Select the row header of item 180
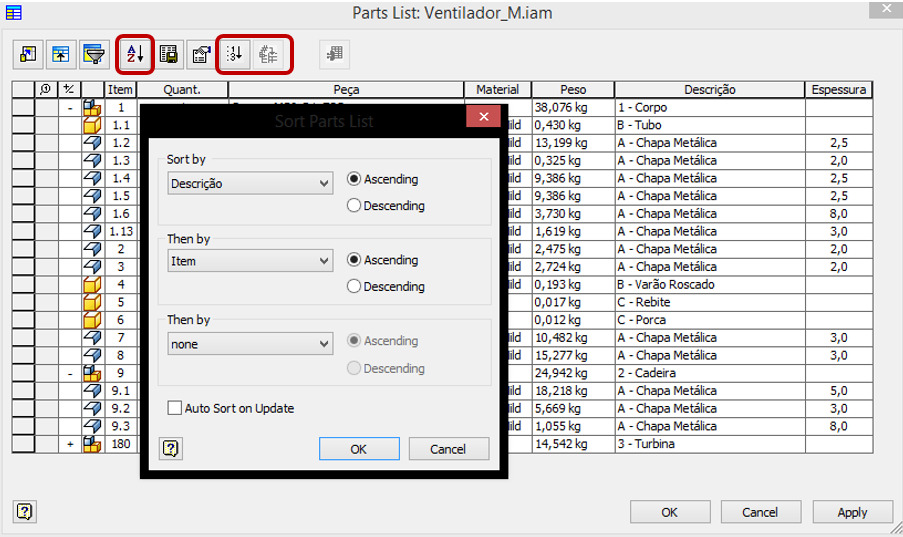Image resolution: width=903 pixels, height=537 pixels. pos(23,444)
